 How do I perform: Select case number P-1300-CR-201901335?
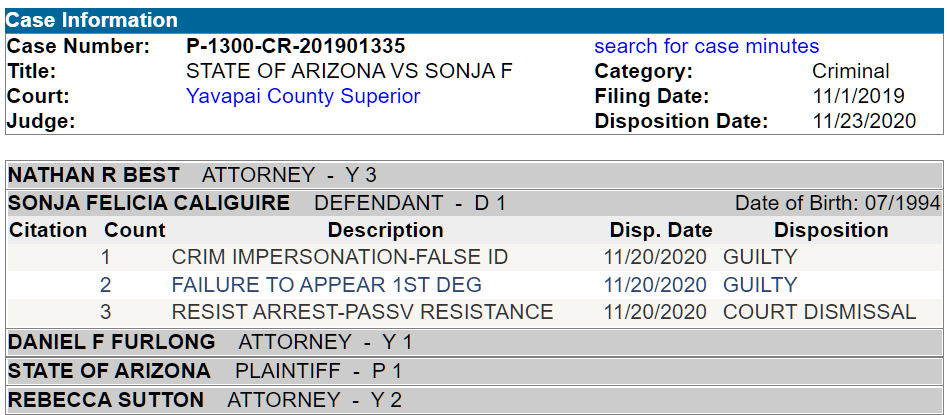tap(295, 46)
